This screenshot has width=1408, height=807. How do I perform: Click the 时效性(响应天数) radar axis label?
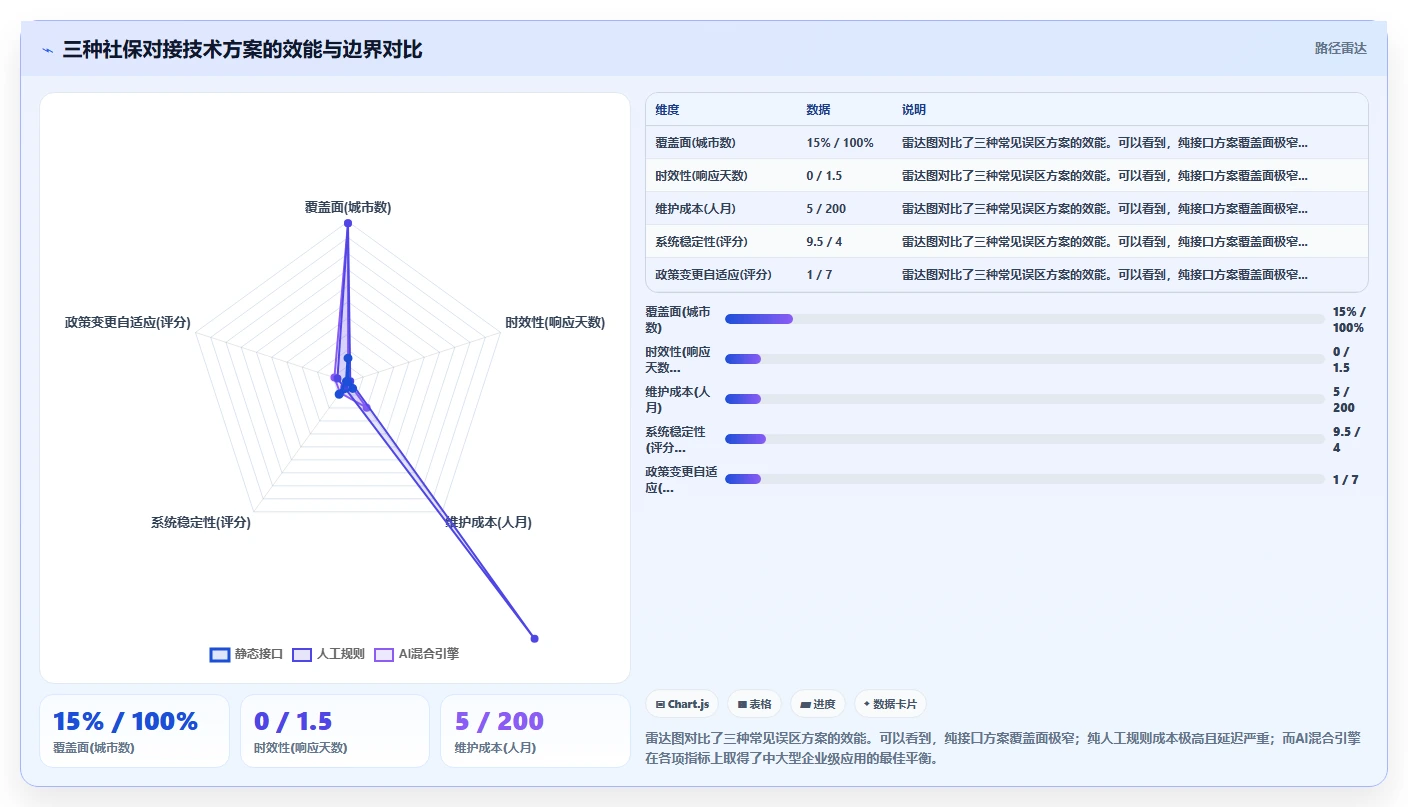point(555,322)
